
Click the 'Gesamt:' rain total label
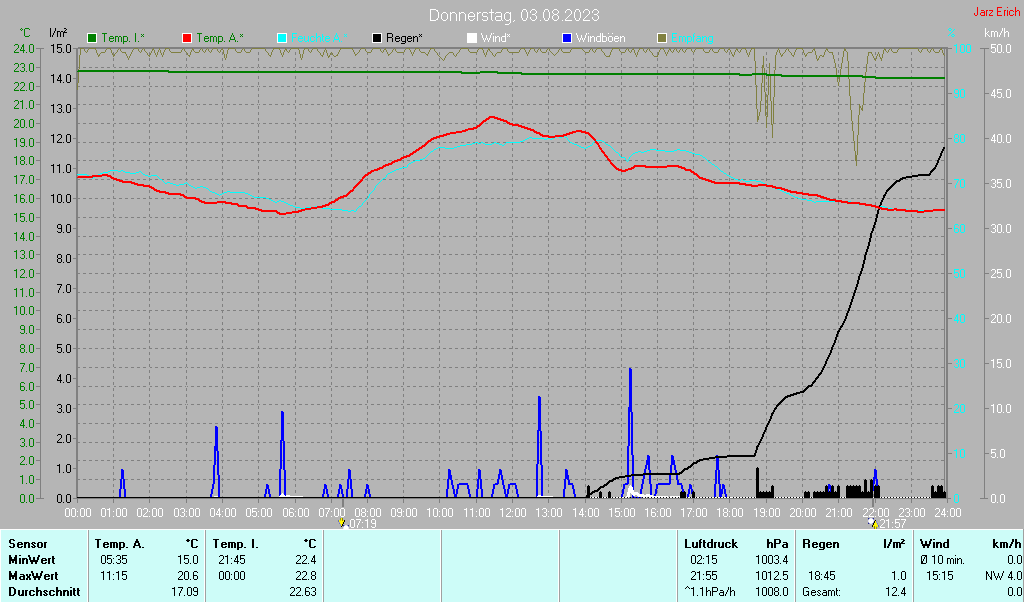[822, 592]
